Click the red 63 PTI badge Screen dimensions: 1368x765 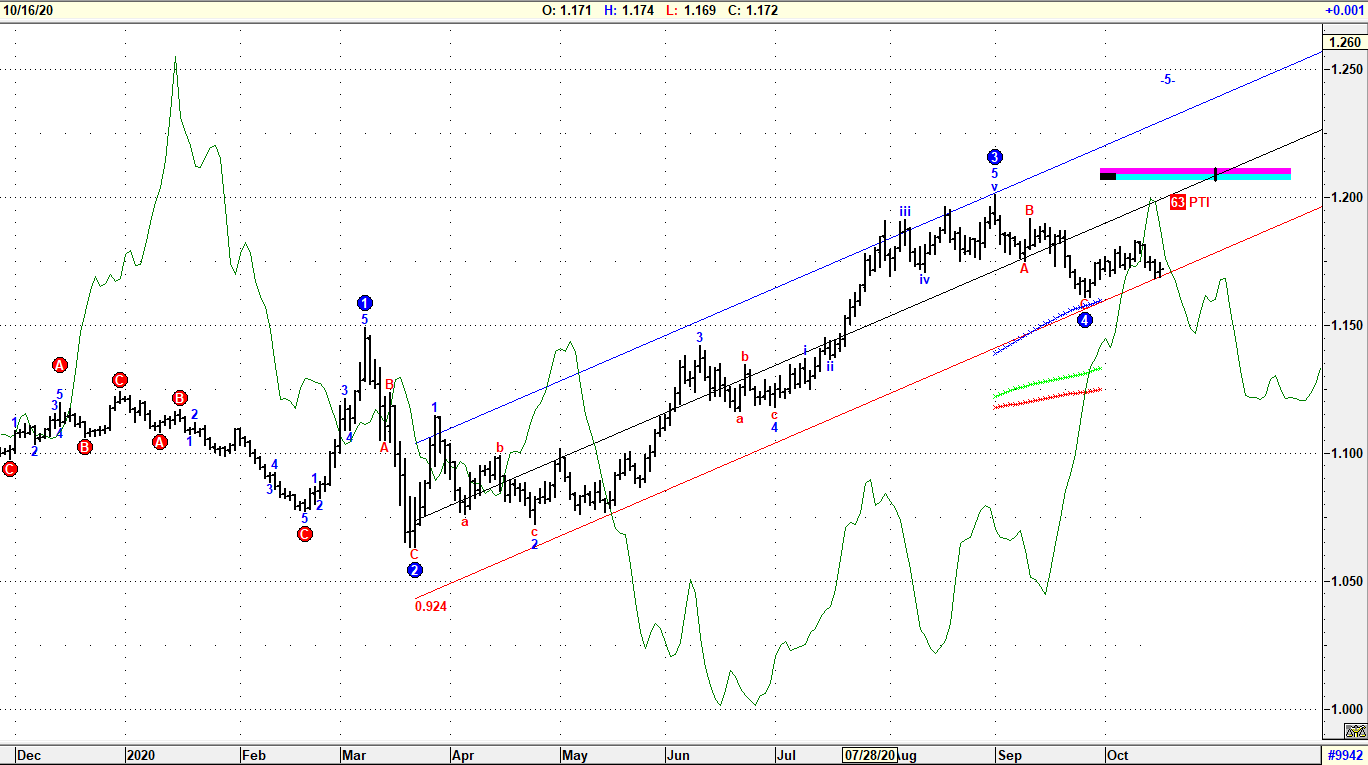1178,202
